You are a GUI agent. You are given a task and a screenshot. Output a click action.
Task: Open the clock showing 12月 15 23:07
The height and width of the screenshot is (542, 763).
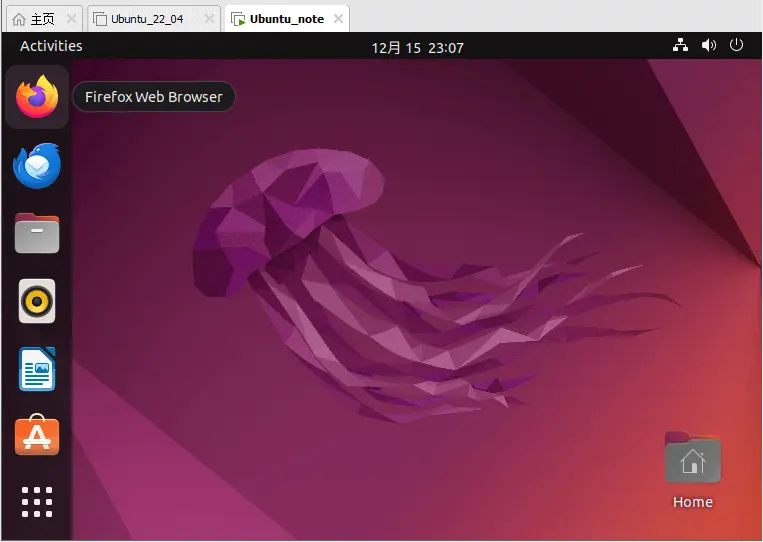click(418, 48)
